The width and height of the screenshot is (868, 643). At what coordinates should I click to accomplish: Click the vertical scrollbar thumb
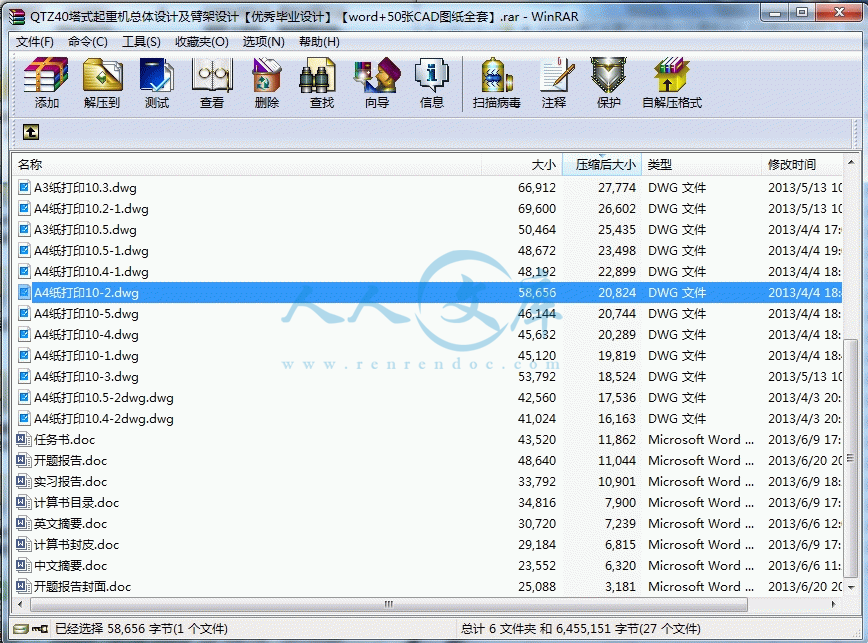(851, 458)
